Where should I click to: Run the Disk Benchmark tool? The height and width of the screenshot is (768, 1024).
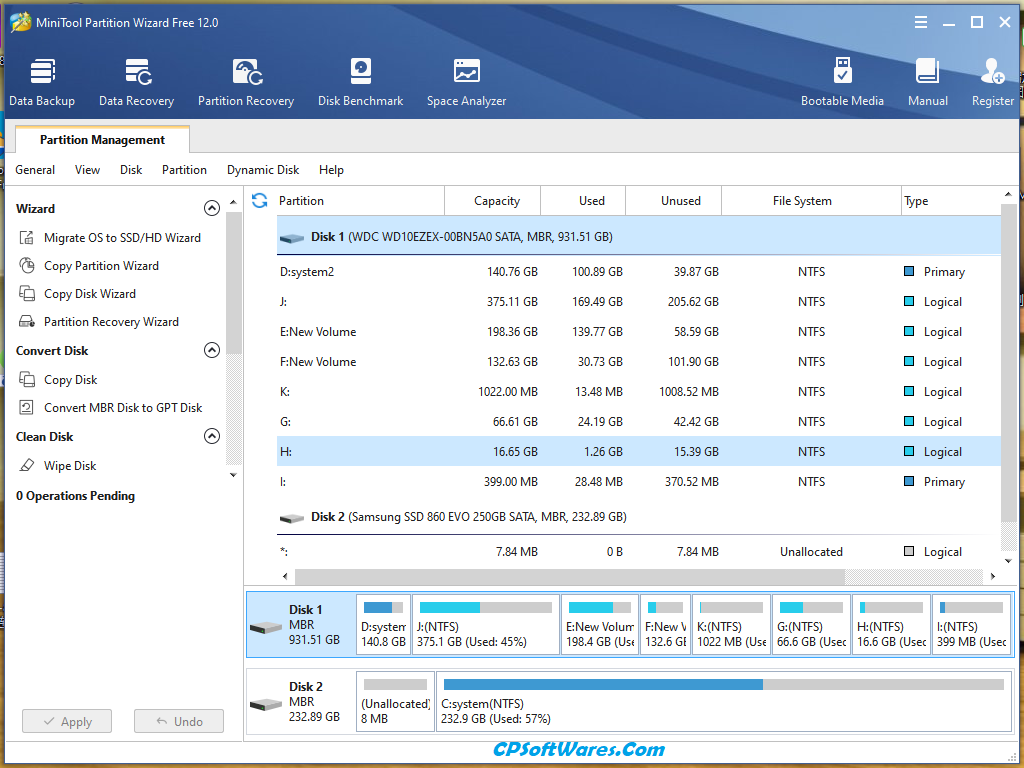[x=360, y=80]
